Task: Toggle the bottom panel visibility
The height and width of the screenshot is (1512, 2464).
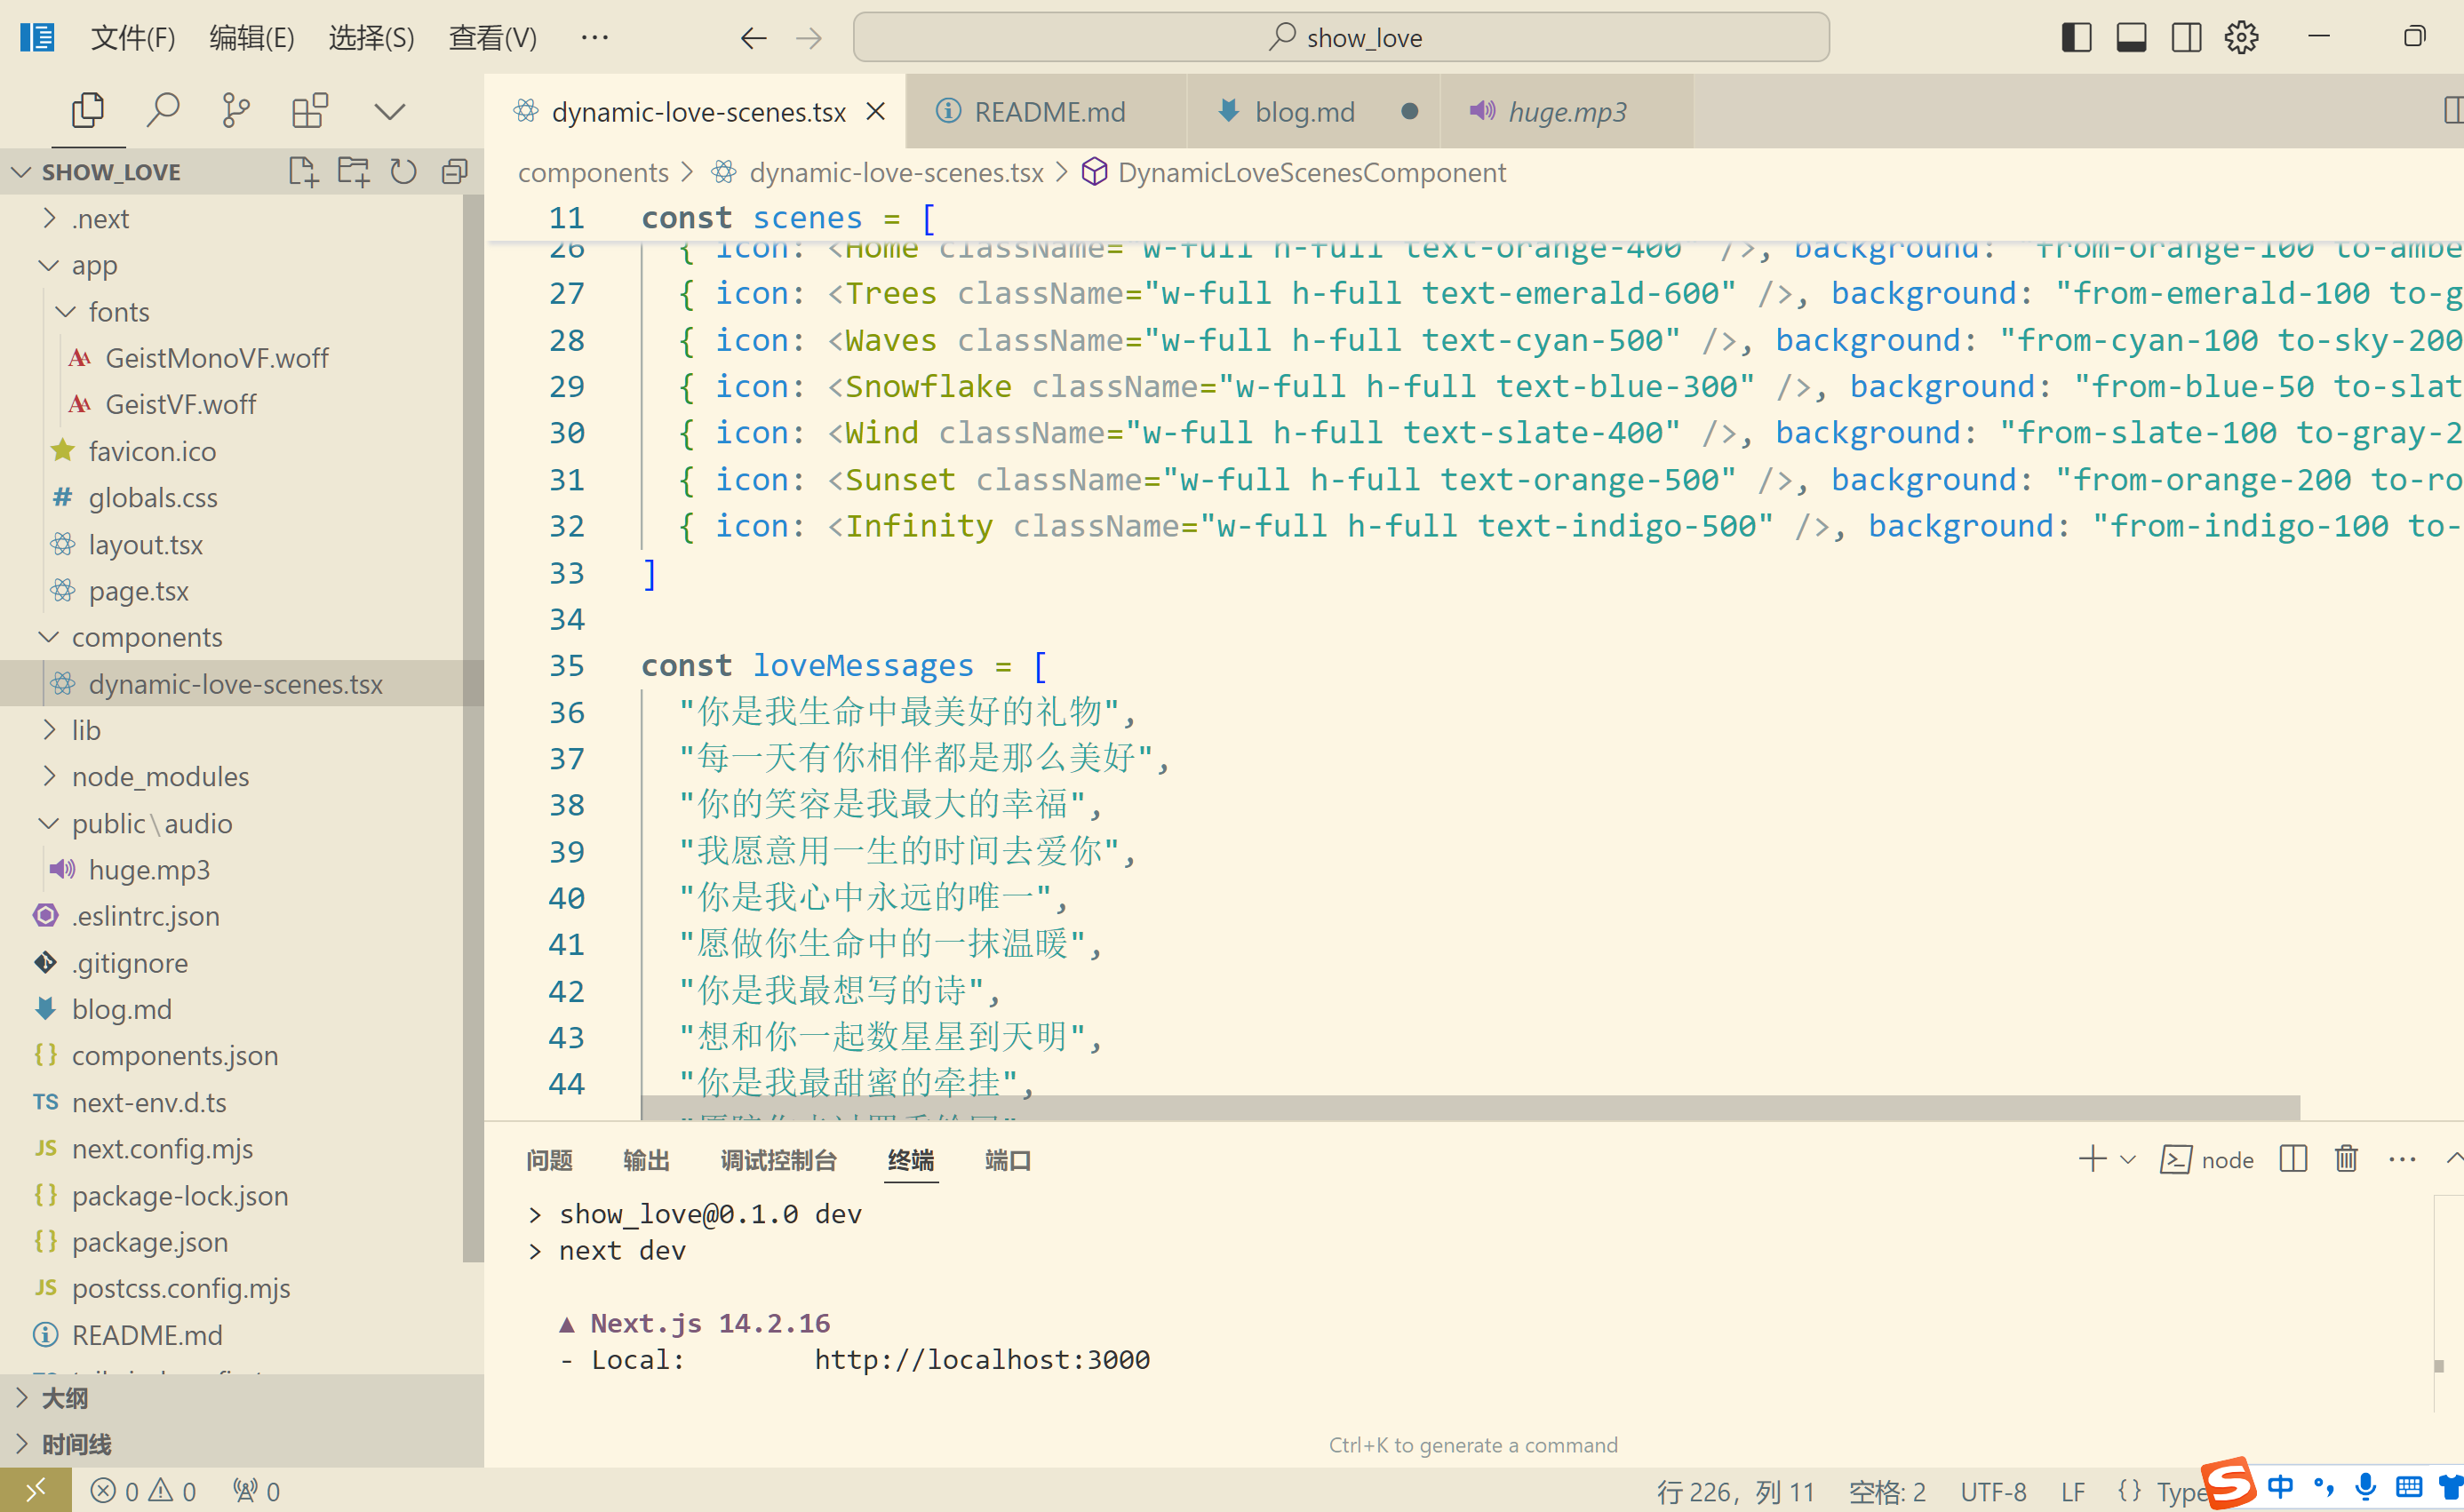Action: point(2131,38)
